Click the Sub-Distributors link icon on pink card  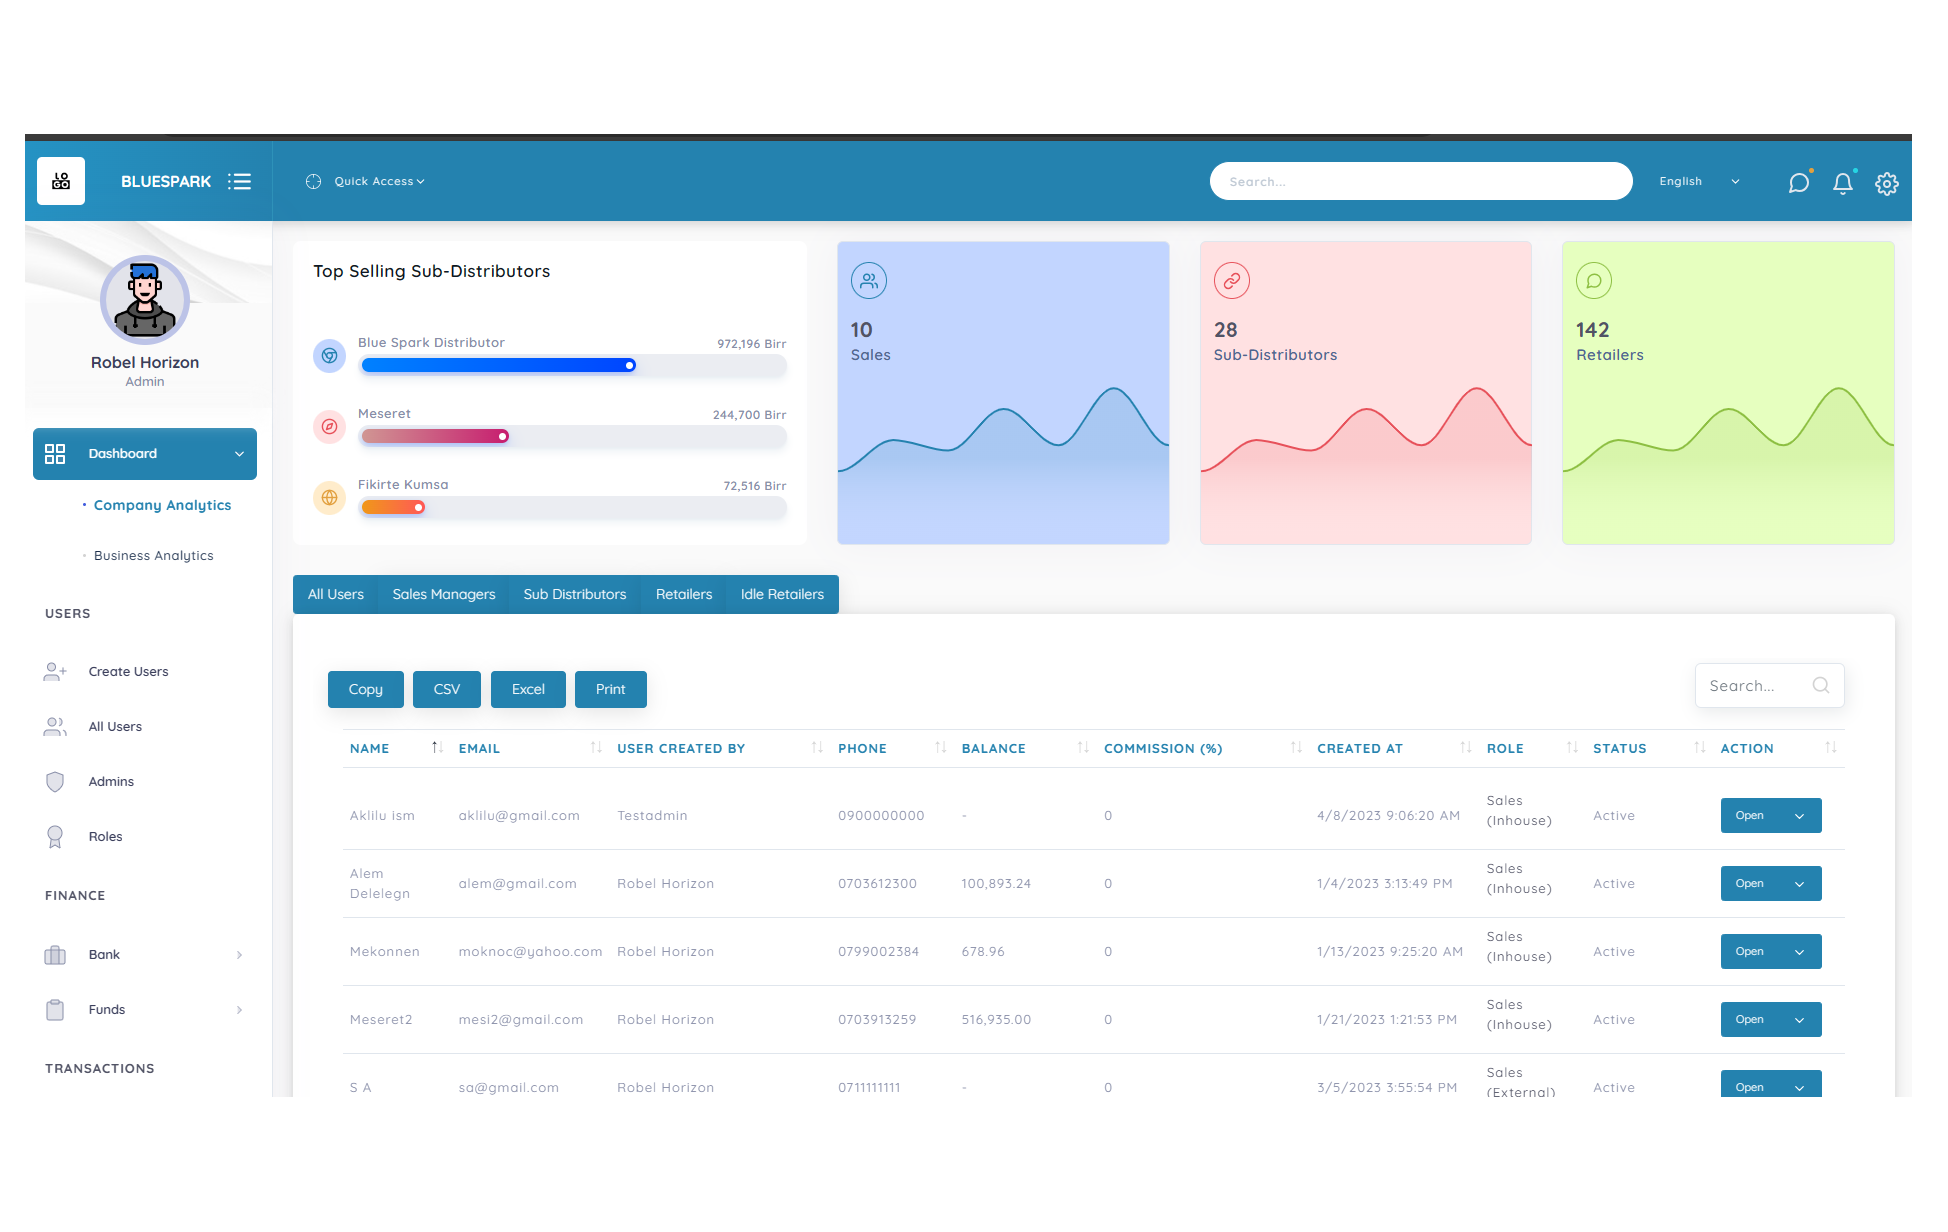[1231, 281]
